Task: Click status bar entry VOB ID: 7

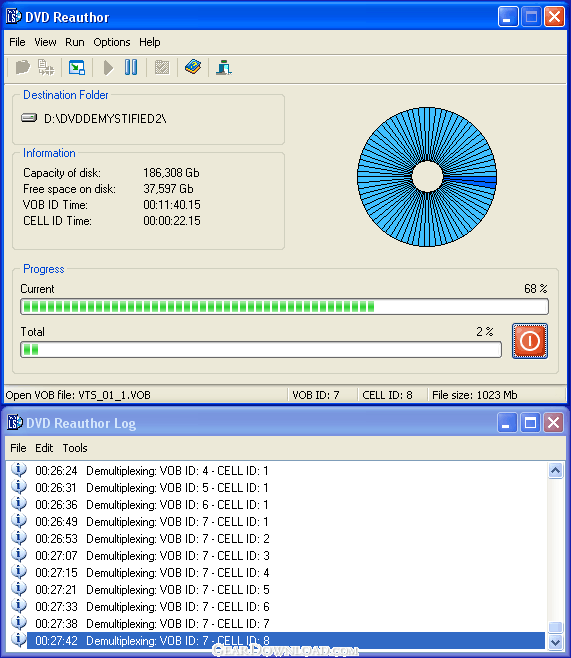Action: tap(316, 395)
